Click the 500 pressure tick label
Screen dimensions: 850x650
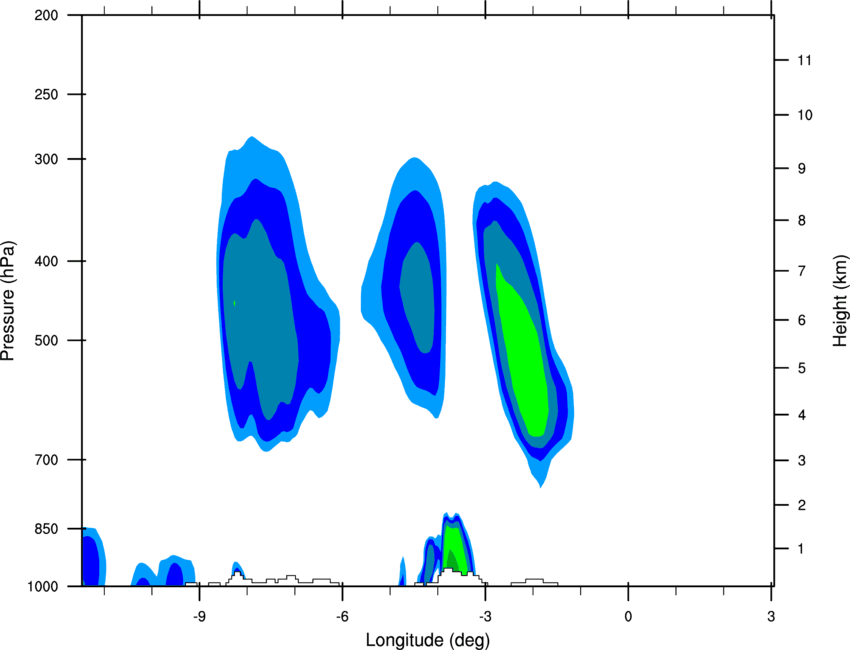(46, 340)
